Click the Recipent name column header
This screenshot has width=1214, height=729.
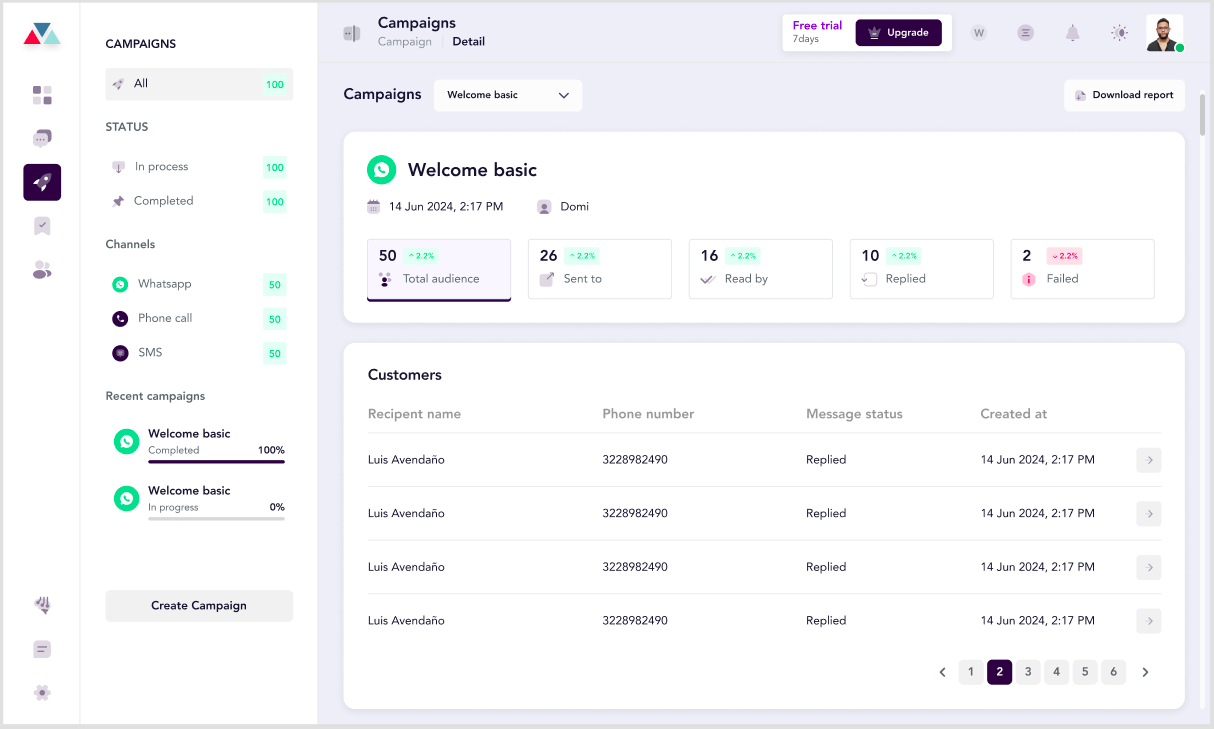(x=414, y=414)
